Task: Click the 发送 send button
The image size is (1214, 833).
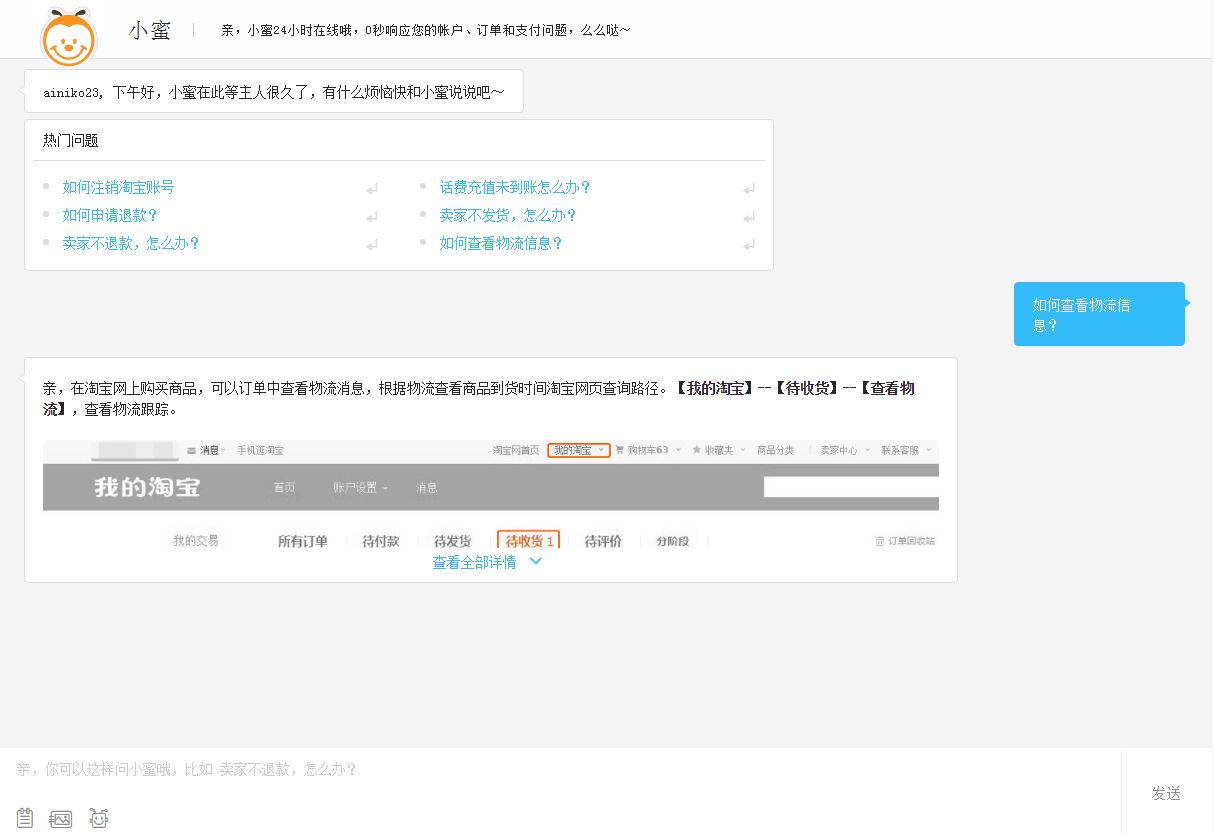Action: 1166,793
